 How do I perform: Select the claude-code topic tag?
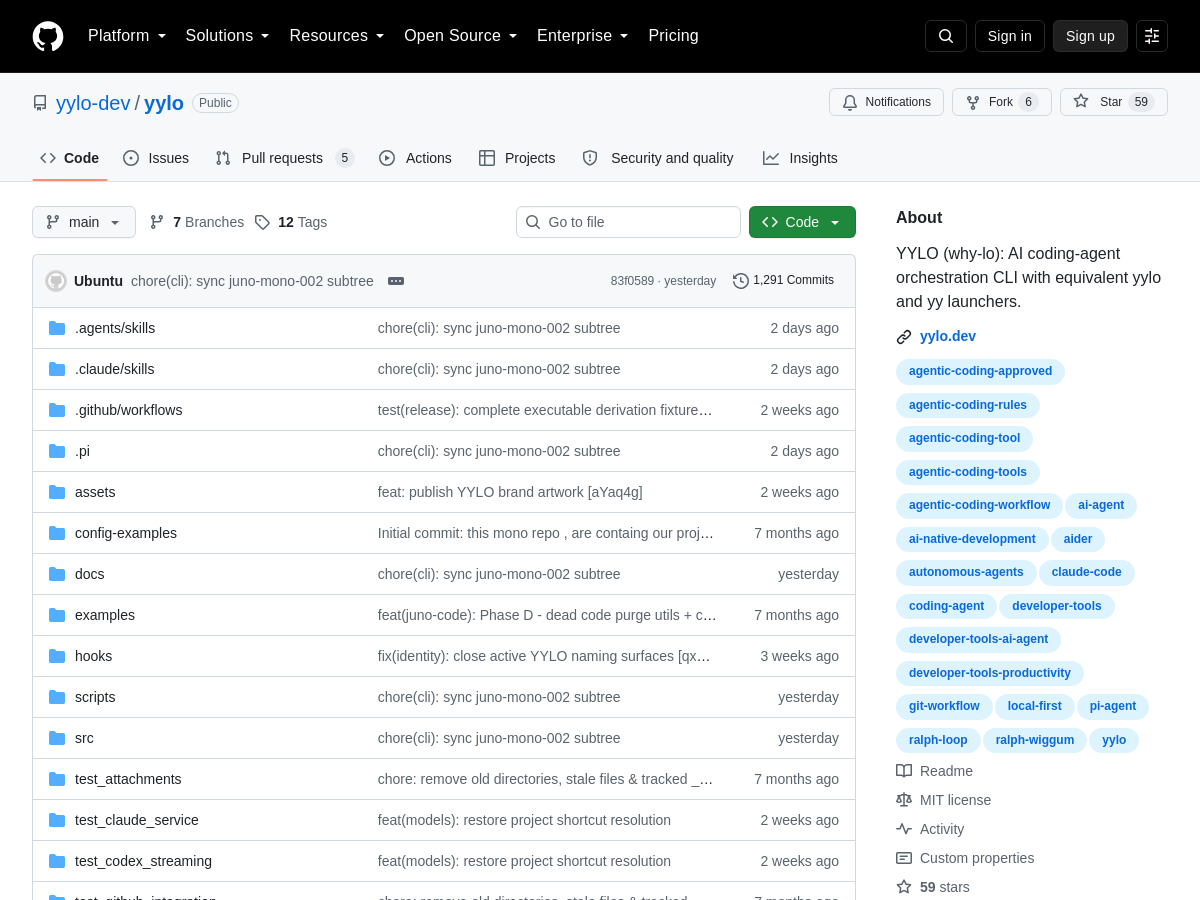1087,573
